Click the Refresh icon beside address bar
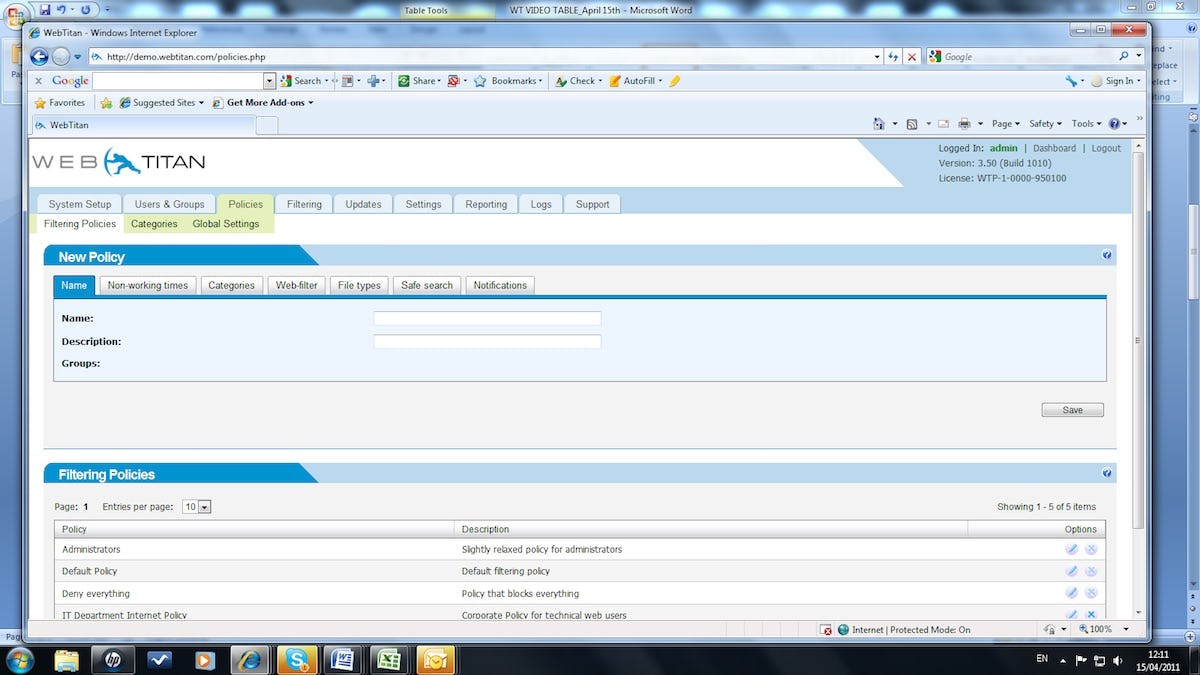The image size is (1200, 675). click(x=893, y=57)
